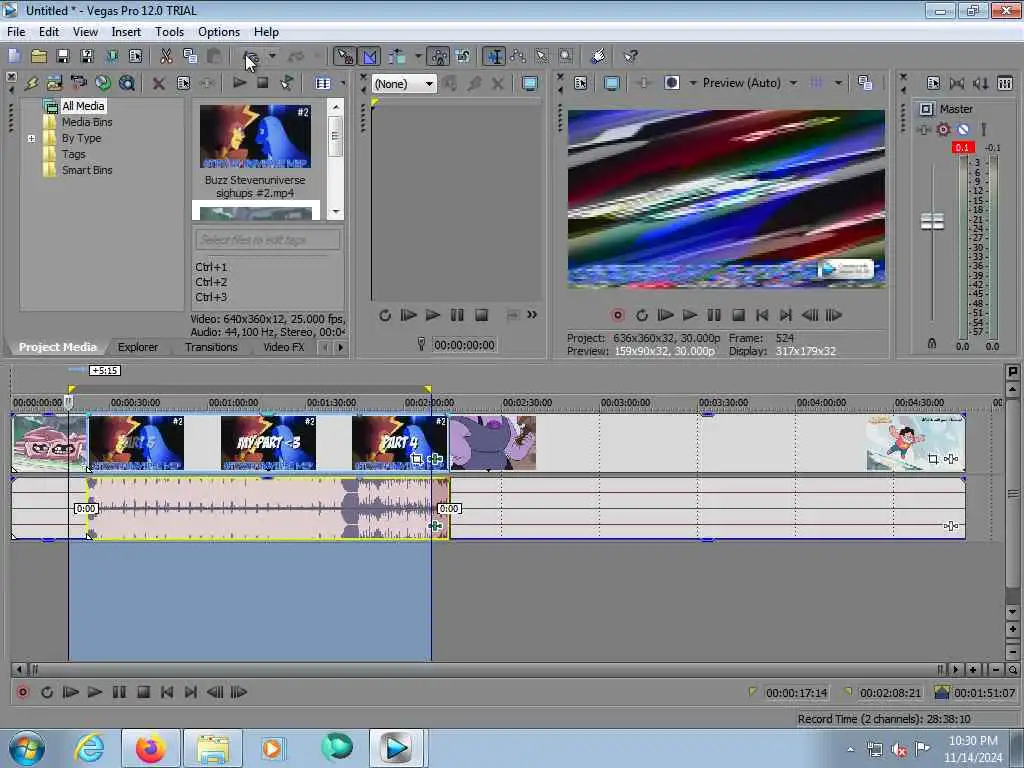Click the New project icon in the main toolbar

(x=14, y=57)
